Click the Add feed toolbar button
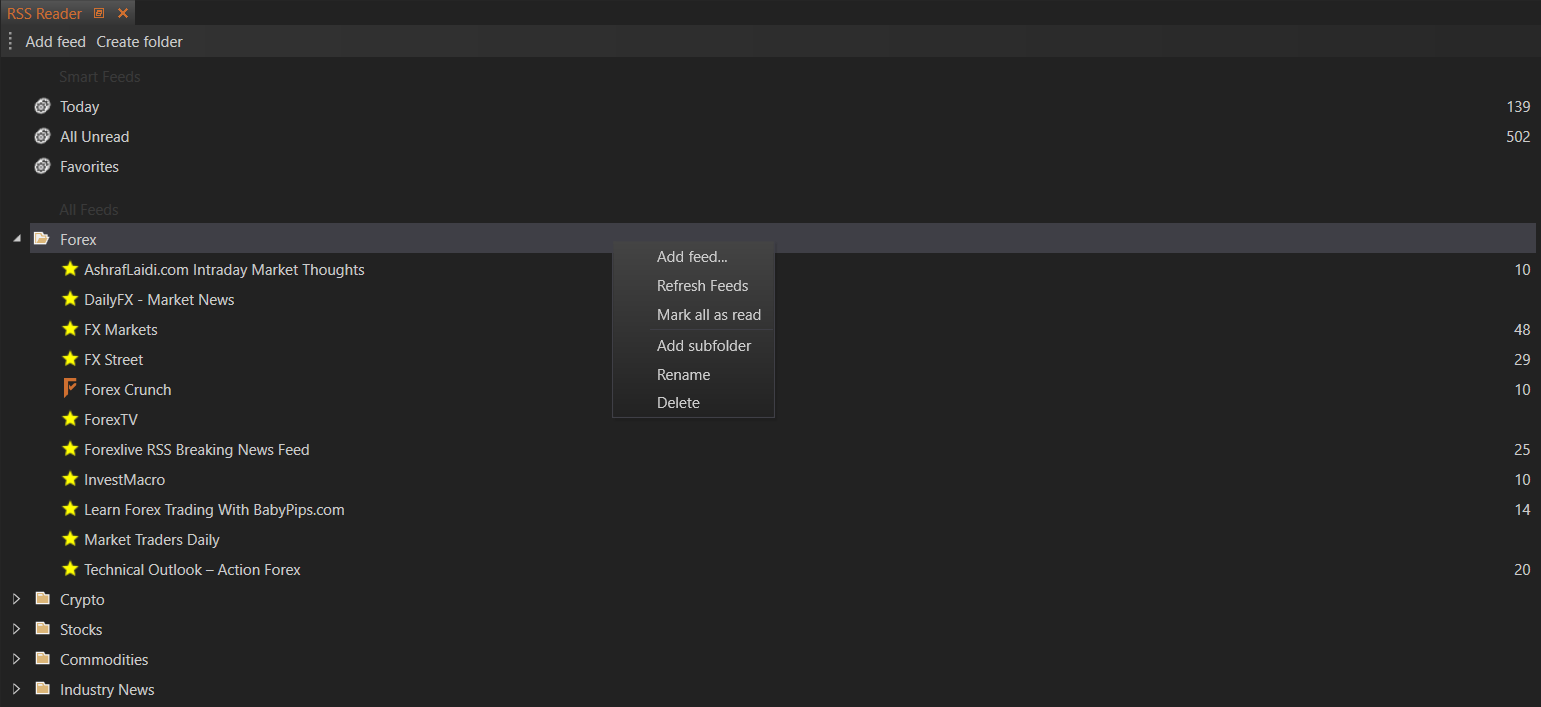Image resolution: width=1541 pixels, height=707 pixels. pyautogui.click(x=55, y=42)
